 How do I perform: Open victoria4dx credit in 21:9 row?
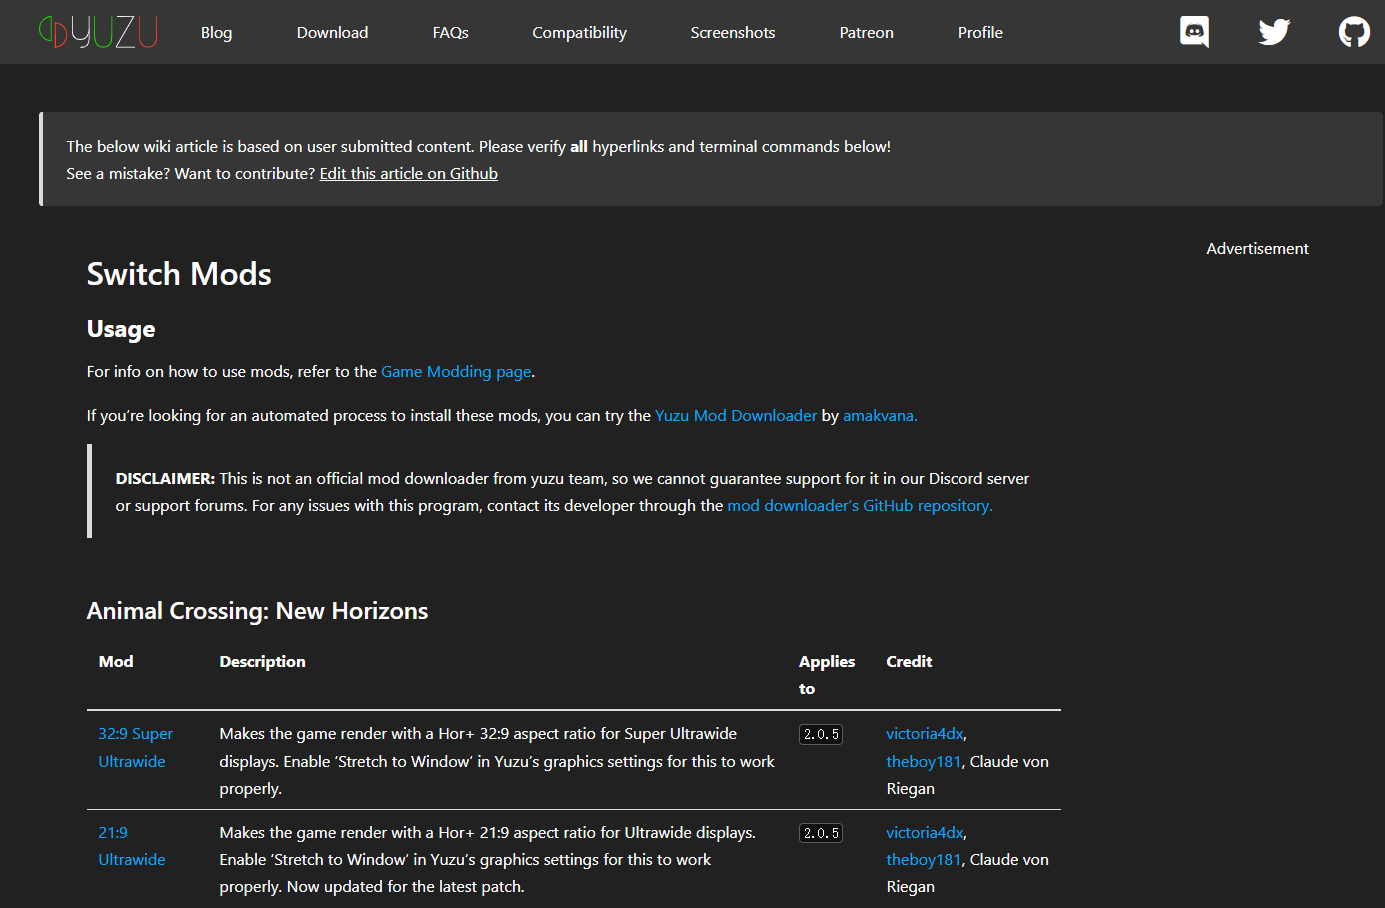(x=925, y=832)
